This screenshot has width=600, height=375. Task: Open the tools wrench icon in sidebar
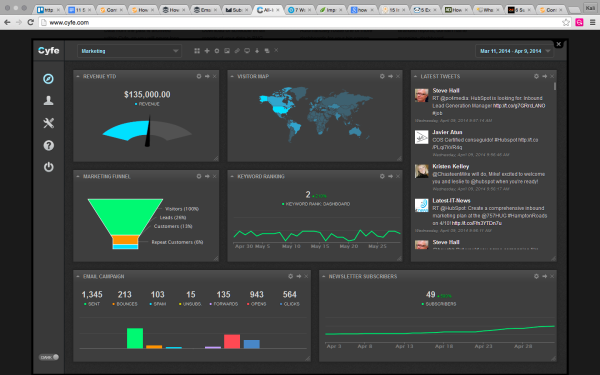click(48, 123)
